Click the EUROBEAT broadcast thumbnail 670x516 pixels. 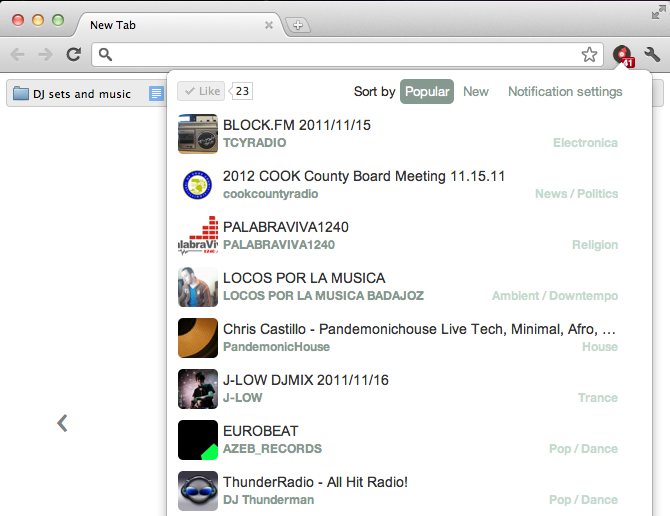197,440
